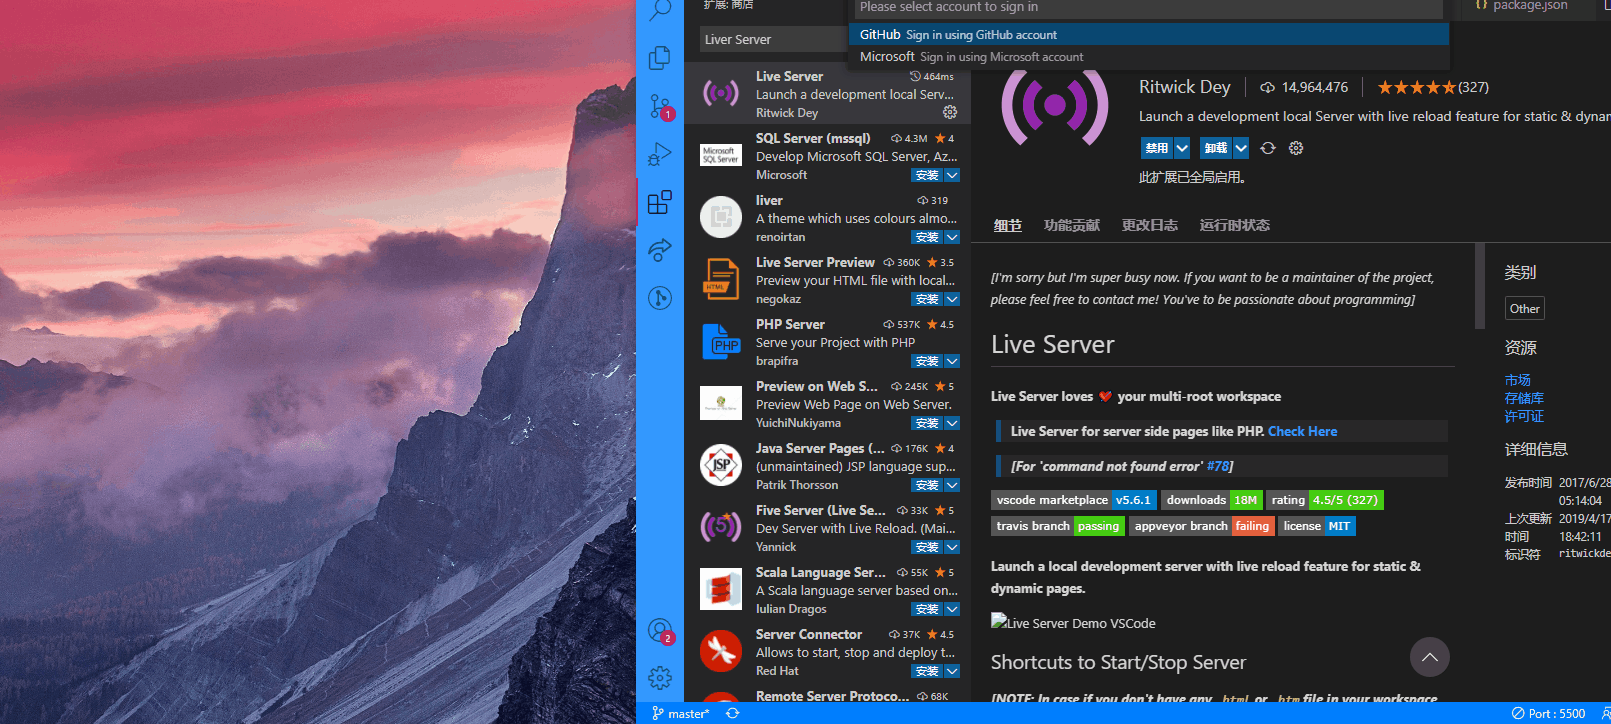Click the SQL Server (mssql) extension logo
The height and width of the screenshot is (724, 1611).
pyautogui.click(x=720, y=155)
